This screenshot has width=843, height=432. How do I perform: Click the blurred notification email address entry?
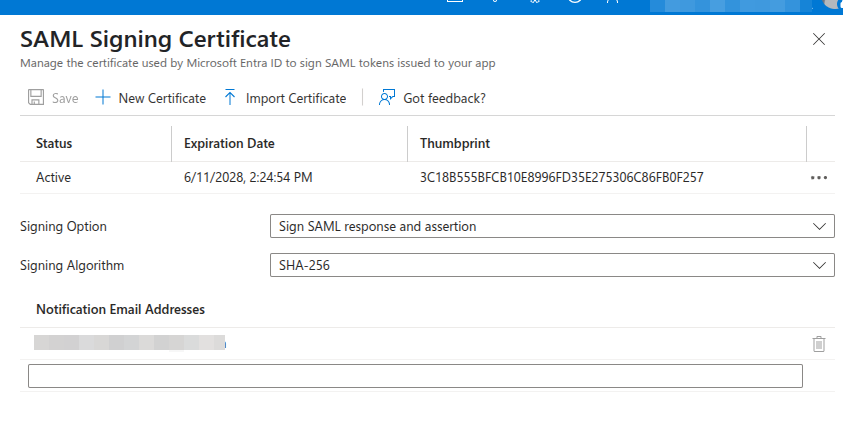pyautogui.click(x=130, y=343)
